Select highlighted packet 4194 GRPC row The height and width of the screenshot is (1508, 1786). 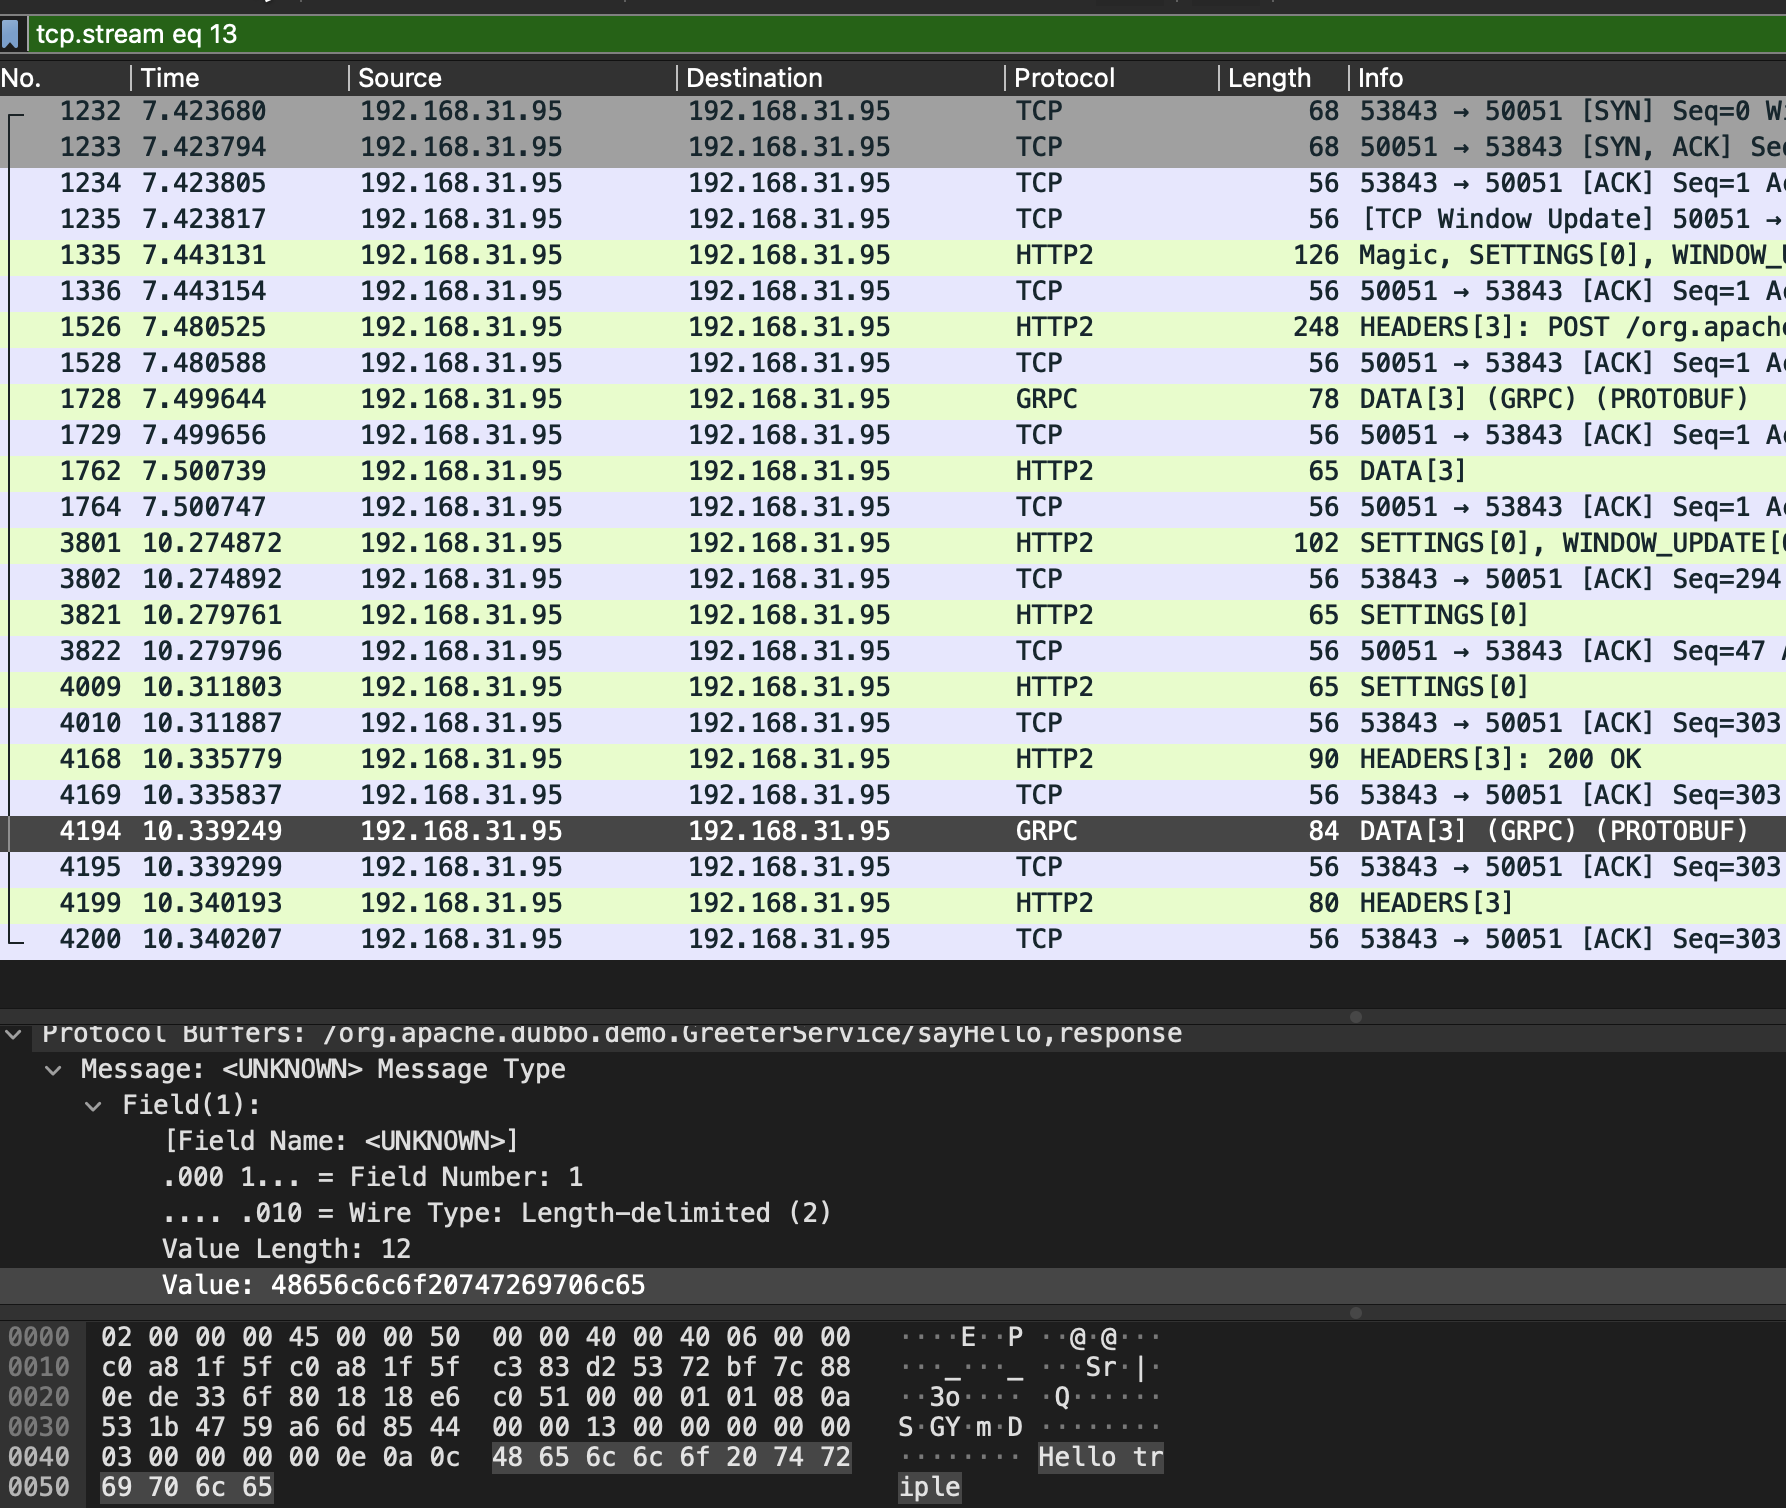click(893, 831)
